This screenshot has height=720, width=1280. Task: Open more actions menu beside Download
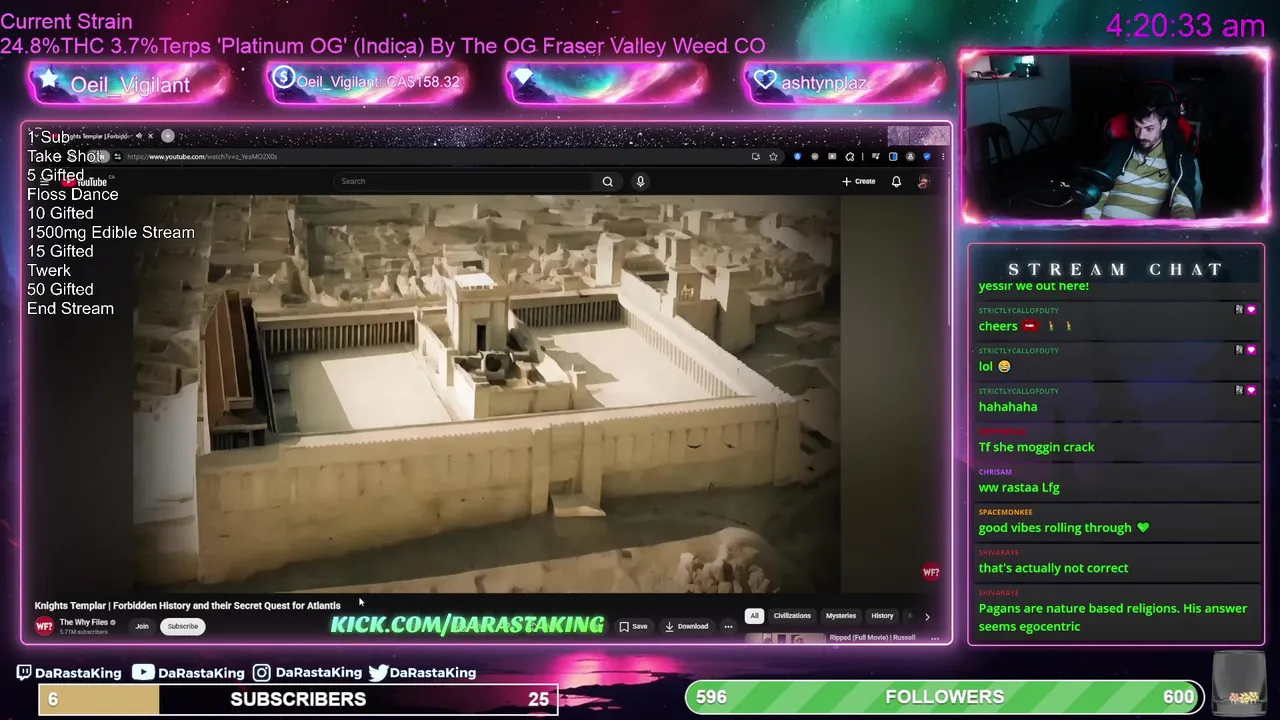[x=728, y=626]
